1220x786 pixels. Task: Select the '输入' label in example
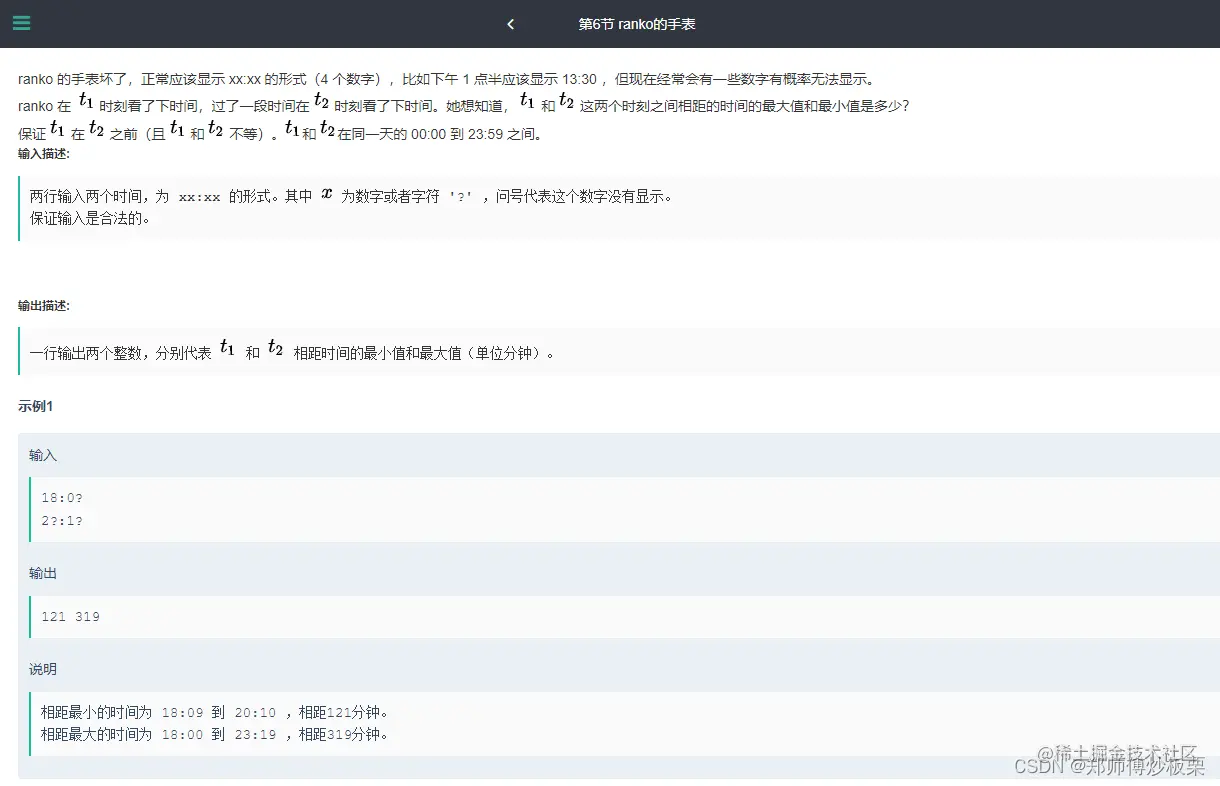coord(43,455)
